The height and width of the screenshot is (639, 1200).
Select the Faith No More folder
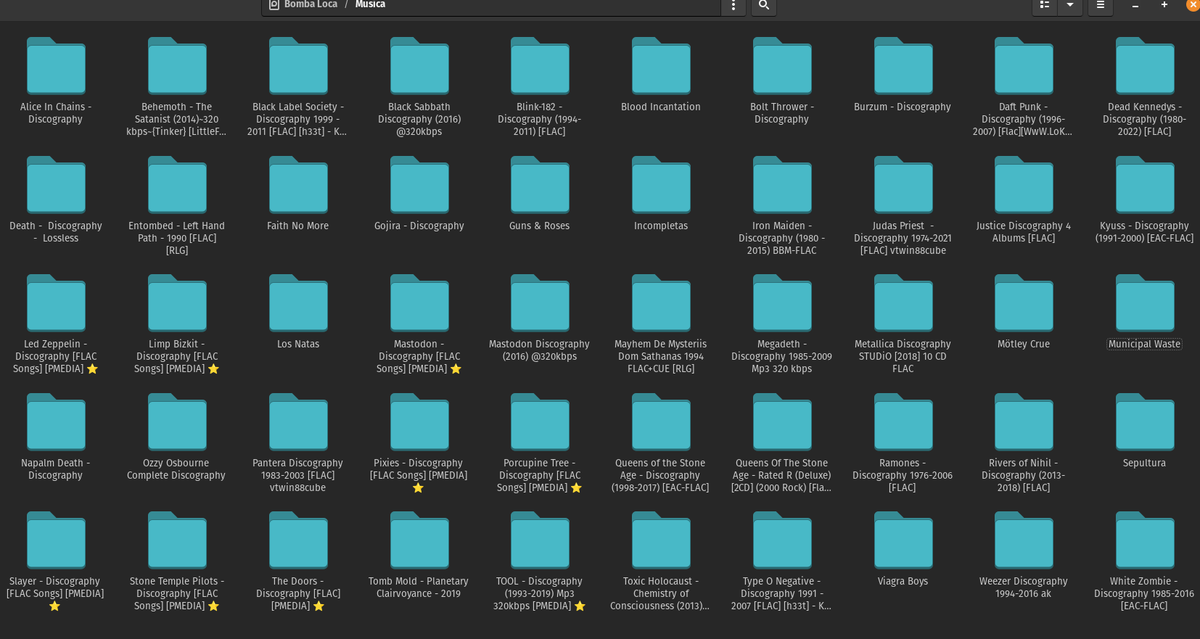298,184
